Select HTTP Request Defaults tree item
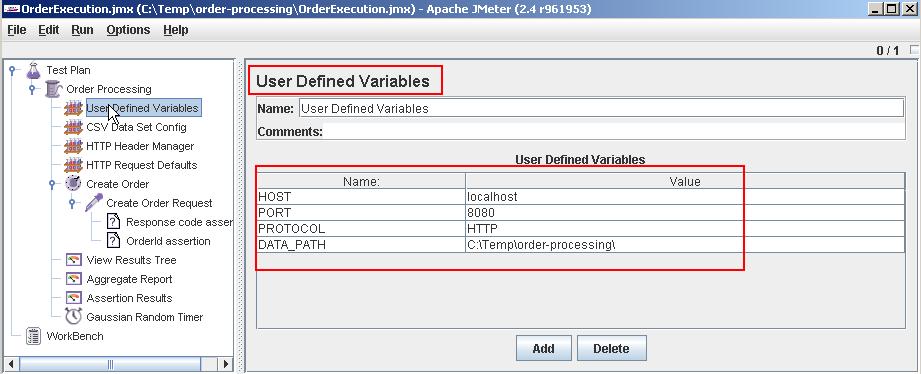The height and width of the screenshot is (374, 921). point(142,165)
